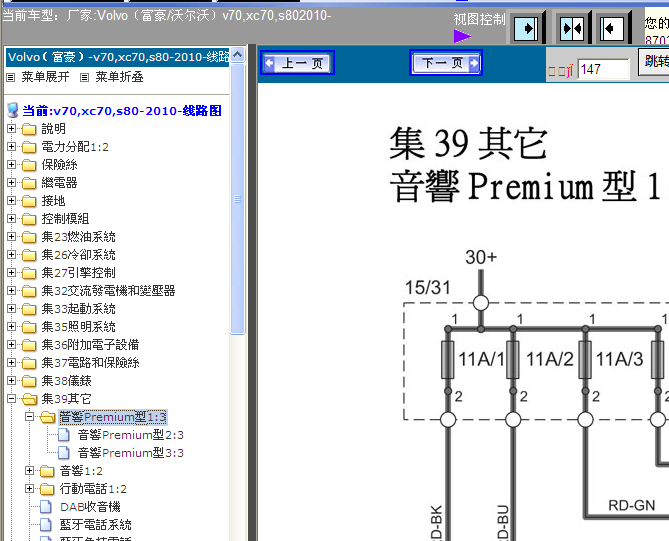Click the folder icon of 集35照明系統
Image resolution: width=669 pixels, height=541 pixels.
(x=29, y=327)
